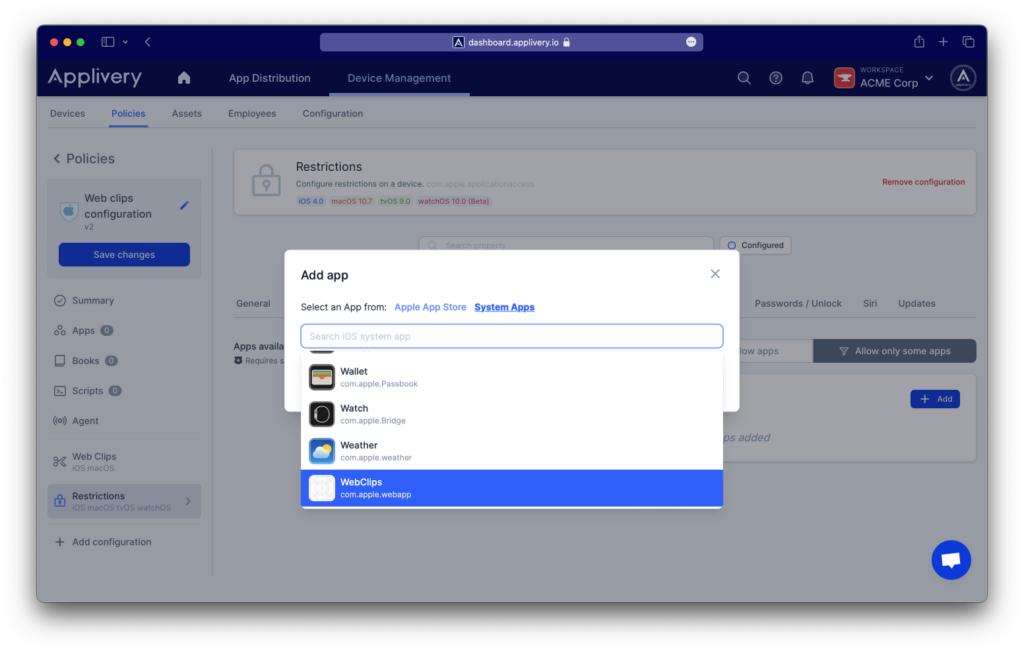Click the address bar
Viewport: 1024px width, 651px height.
(511, 42)
